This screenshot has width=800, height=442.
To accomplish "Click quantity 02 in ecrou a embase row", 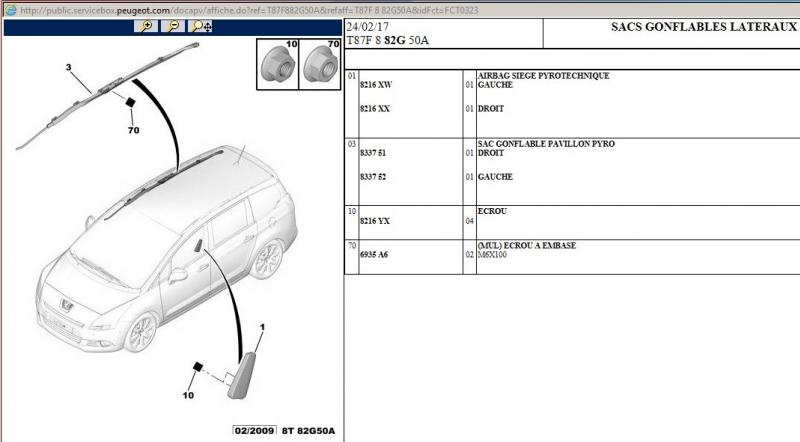I will [469, 254].
